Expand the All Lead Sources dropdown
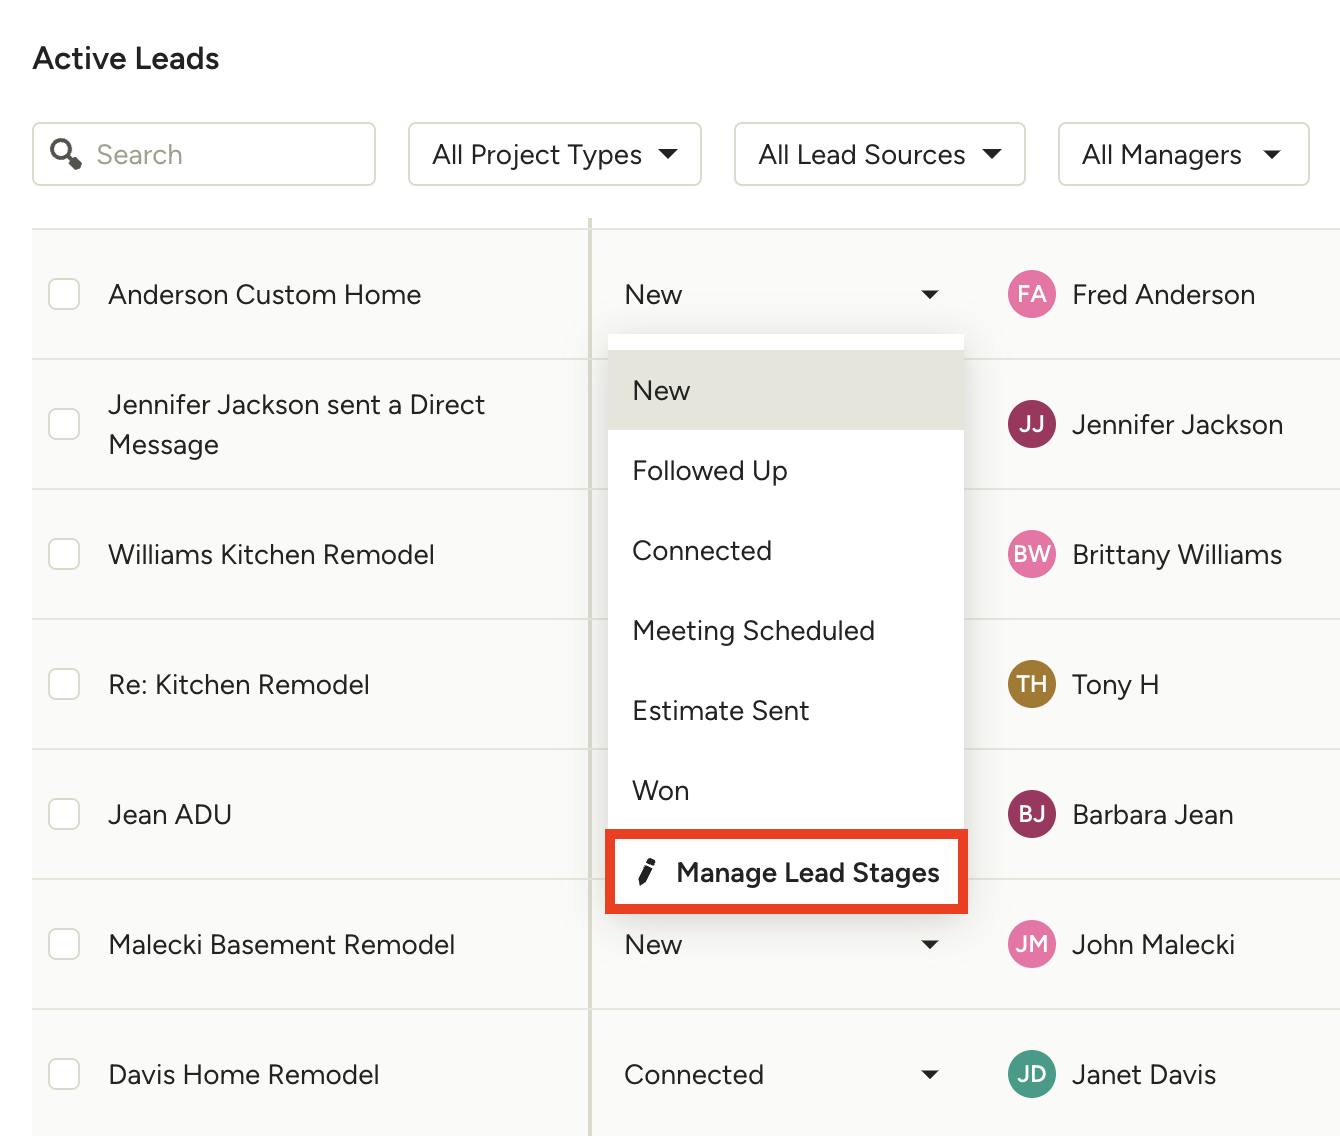The width and height of the screenshot is (1340, 1136). pos(879,154)
